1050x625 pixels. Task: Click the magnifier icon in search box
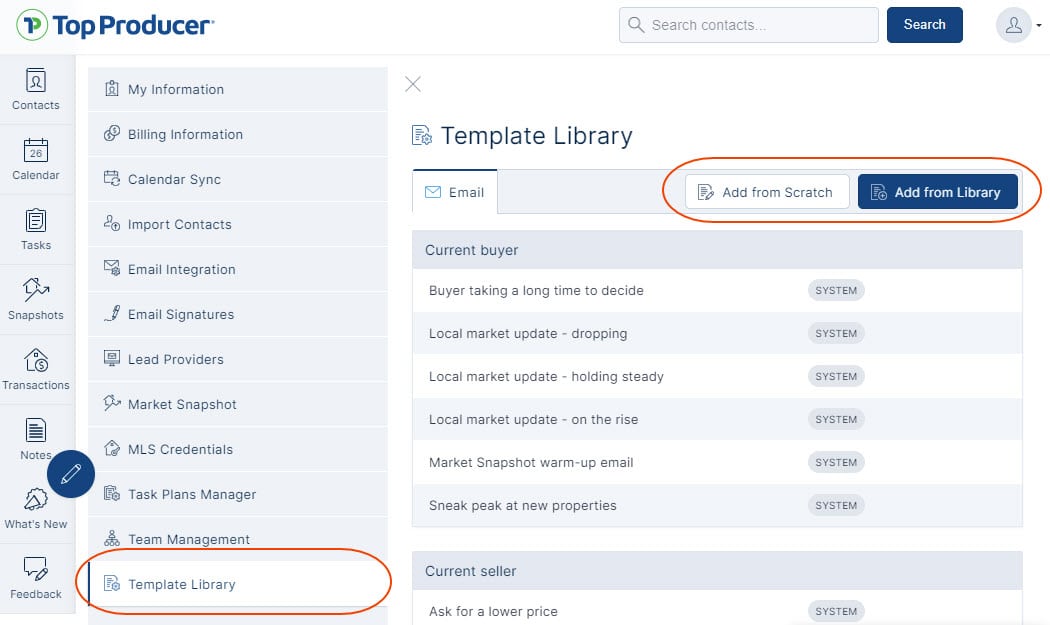(x=636, y=25)
